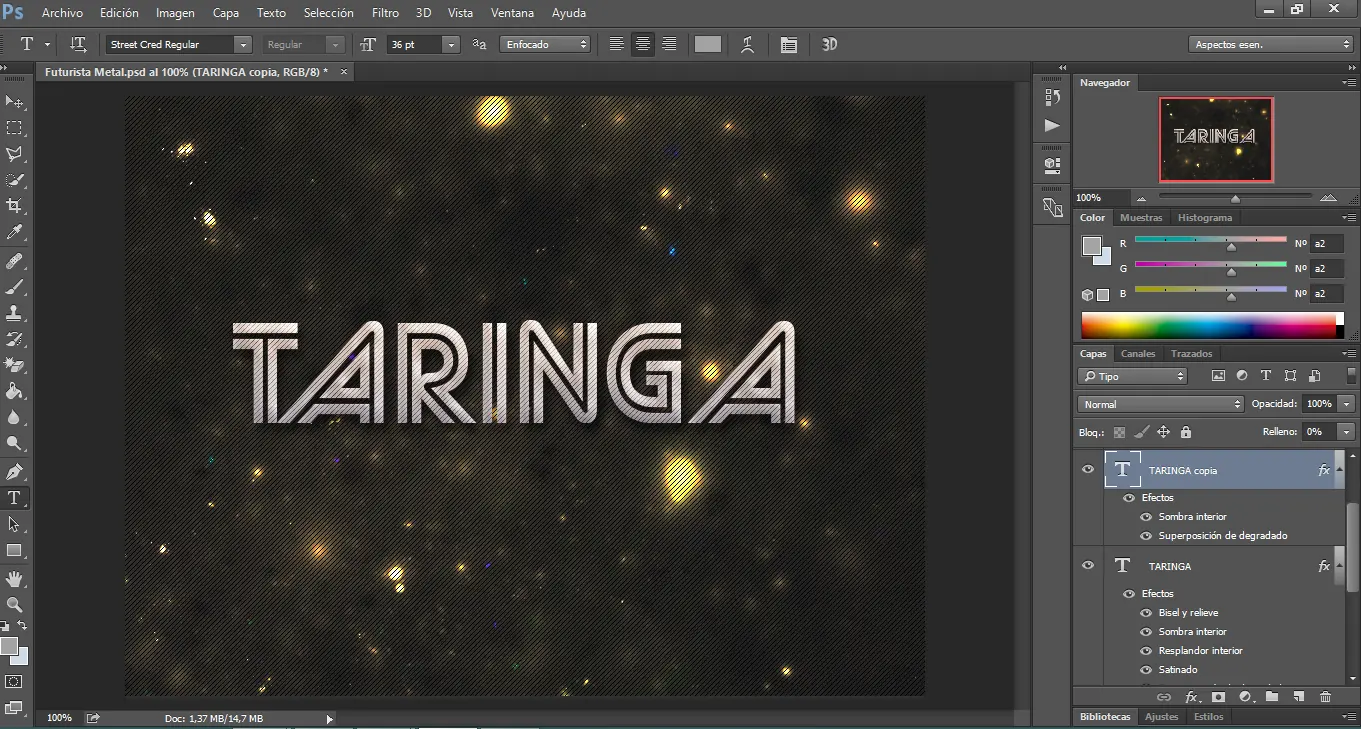Viewport: 1361px width, 729px height.
Task: Delete layer with trash icon
Action: [x=1326, y=697]
